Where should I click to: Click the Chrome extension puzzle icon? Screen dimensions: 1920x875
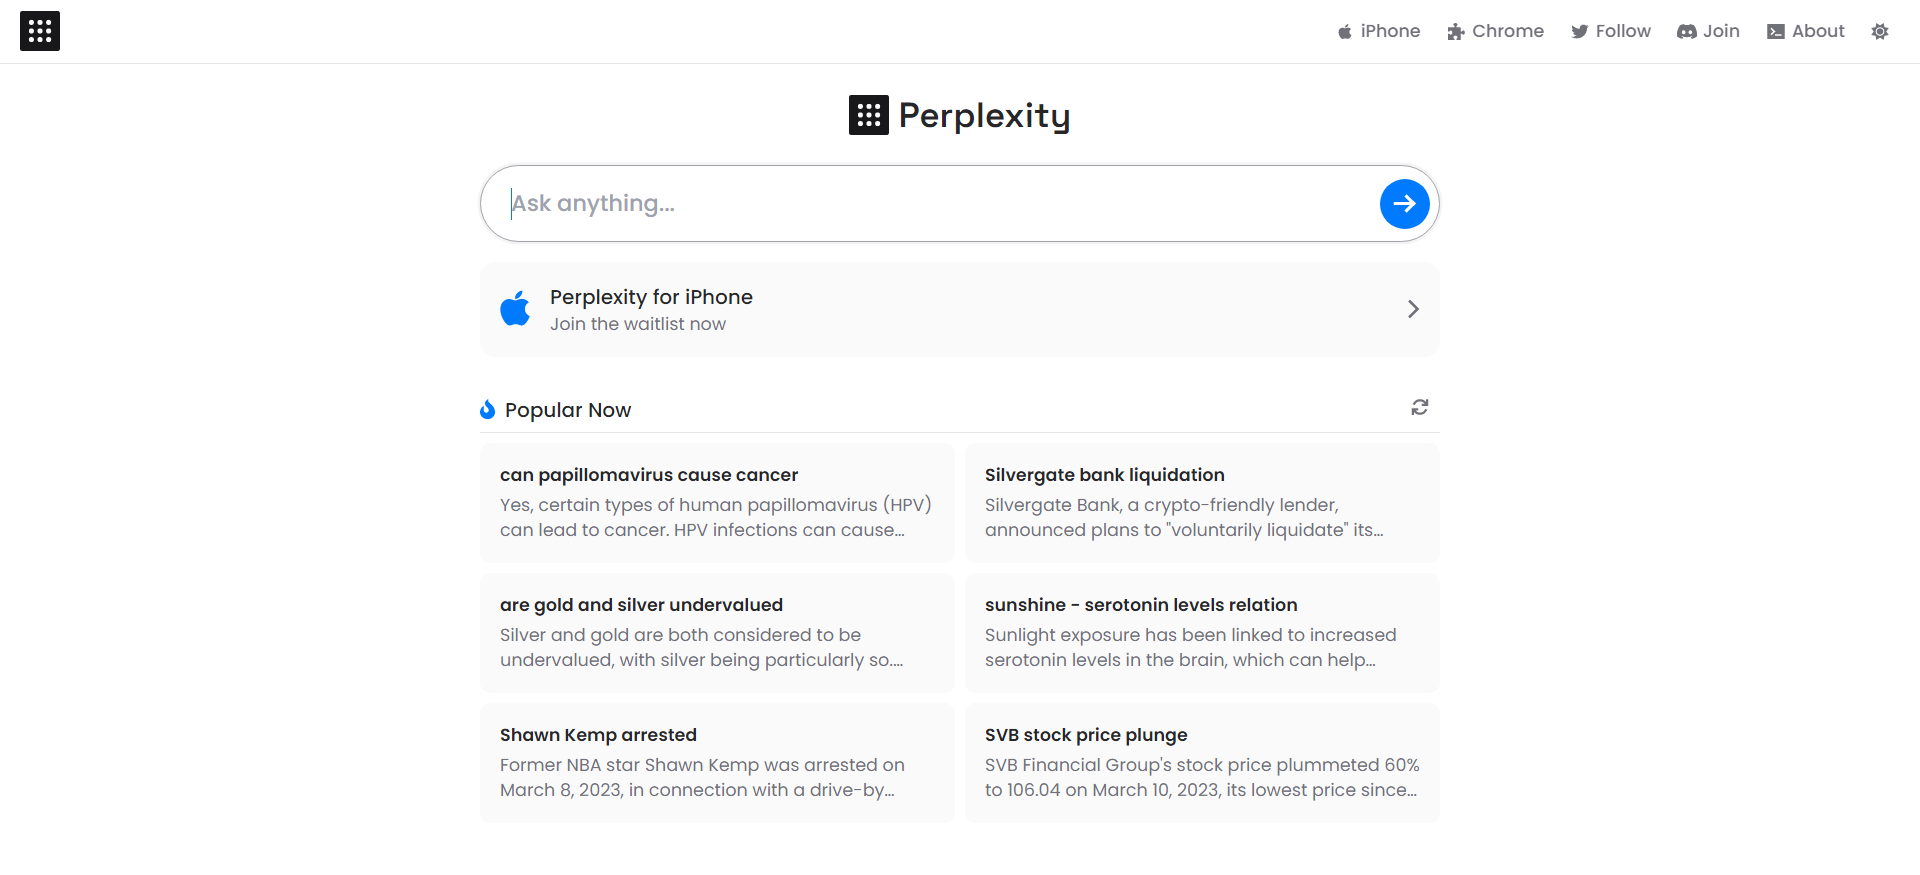(1454, 31)
